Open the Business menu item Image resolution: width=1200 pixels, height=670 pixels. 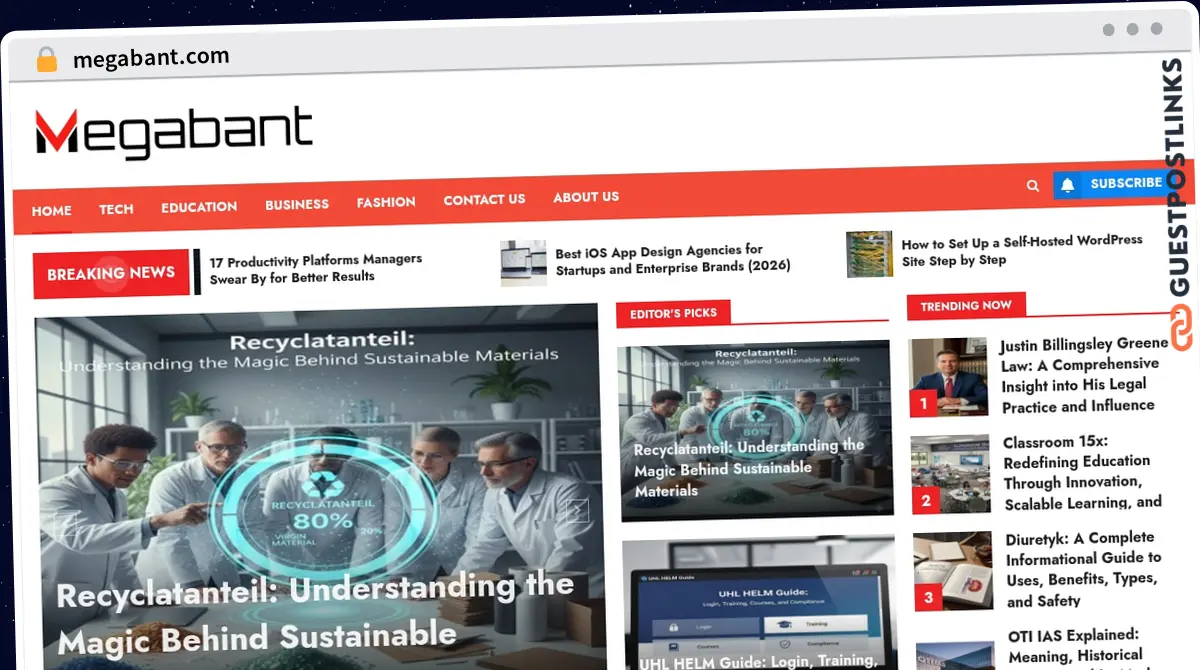(x=297, y=204)
